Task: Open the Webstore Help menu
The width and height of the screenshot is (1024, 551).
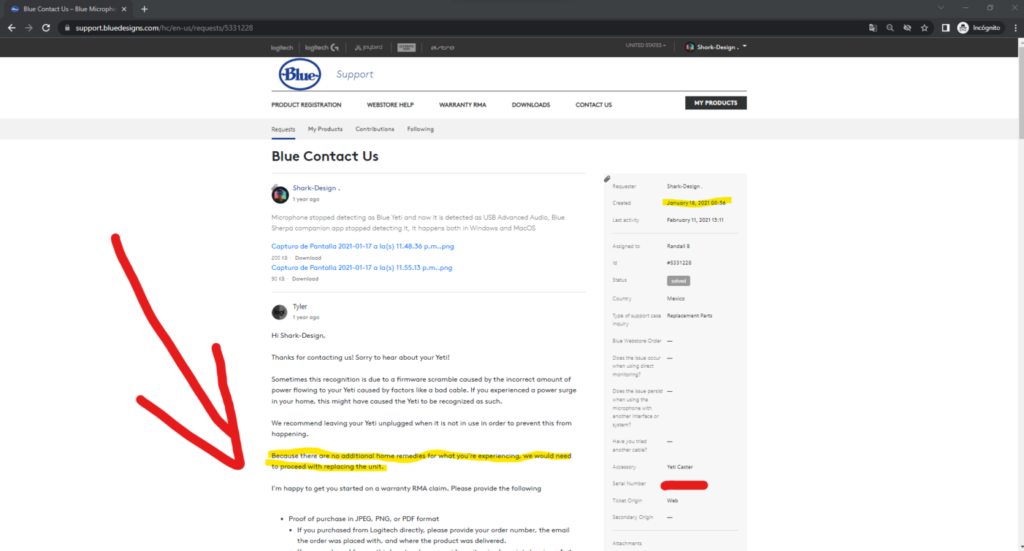Action: tap(390, 105)
